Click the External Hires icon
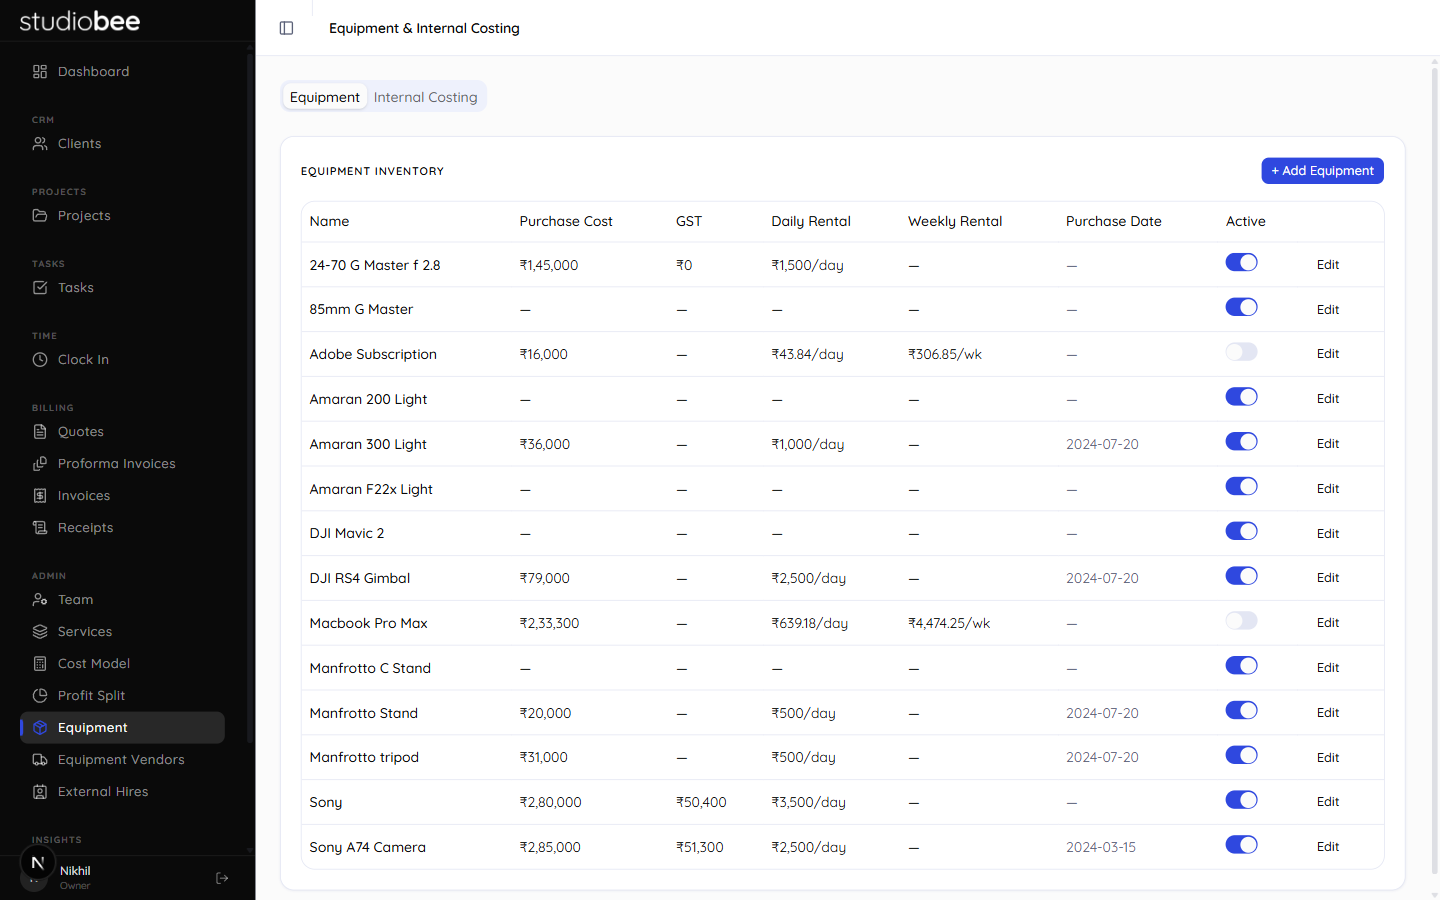Image resolution: width=1440 pixels, height=900 pixels. tap(40, 792)
